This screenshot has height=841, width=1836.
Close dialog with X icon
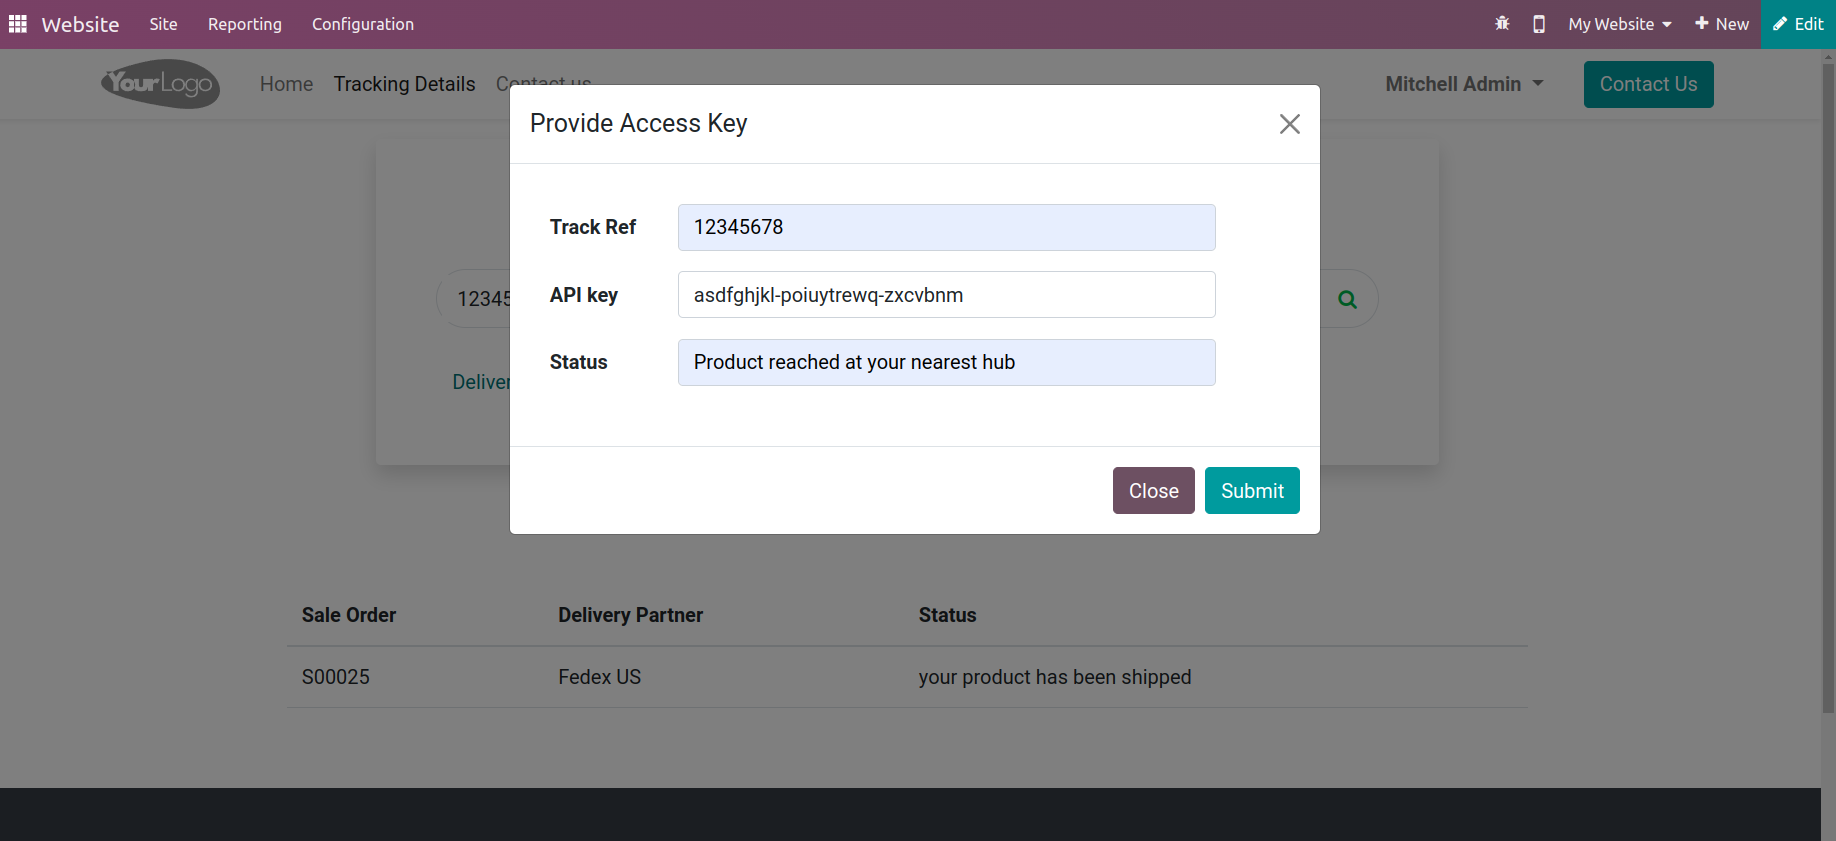coord(1289,124)
